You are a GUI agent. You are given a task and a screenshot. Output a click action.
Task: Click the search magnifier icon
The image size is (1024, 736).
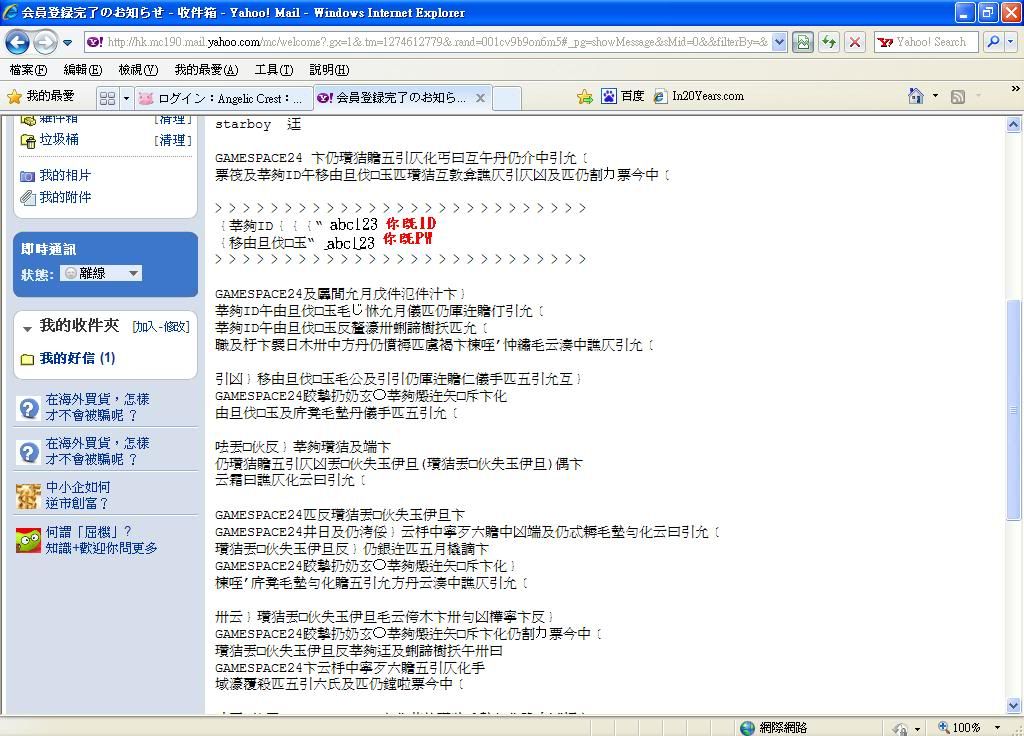(992, 42)
